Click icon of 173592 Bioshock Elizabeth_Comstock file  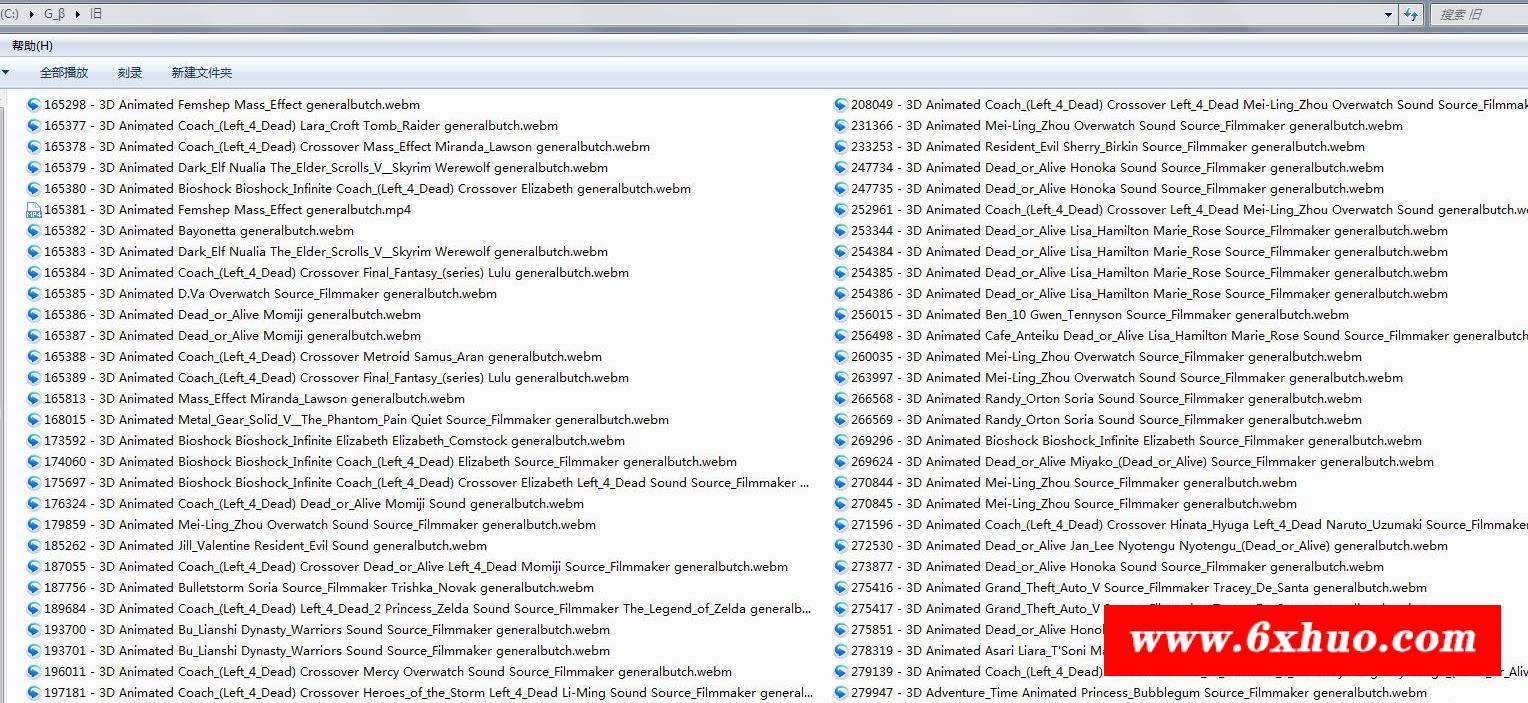[x=33, y=440]
